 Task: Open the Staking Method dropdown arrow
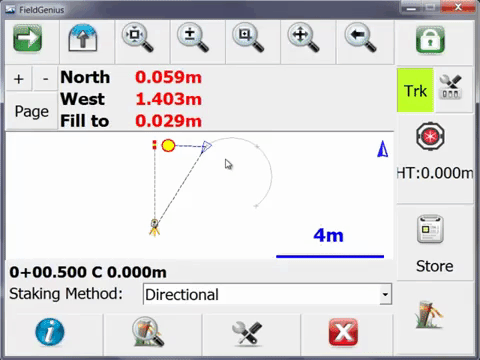point(385,294)
